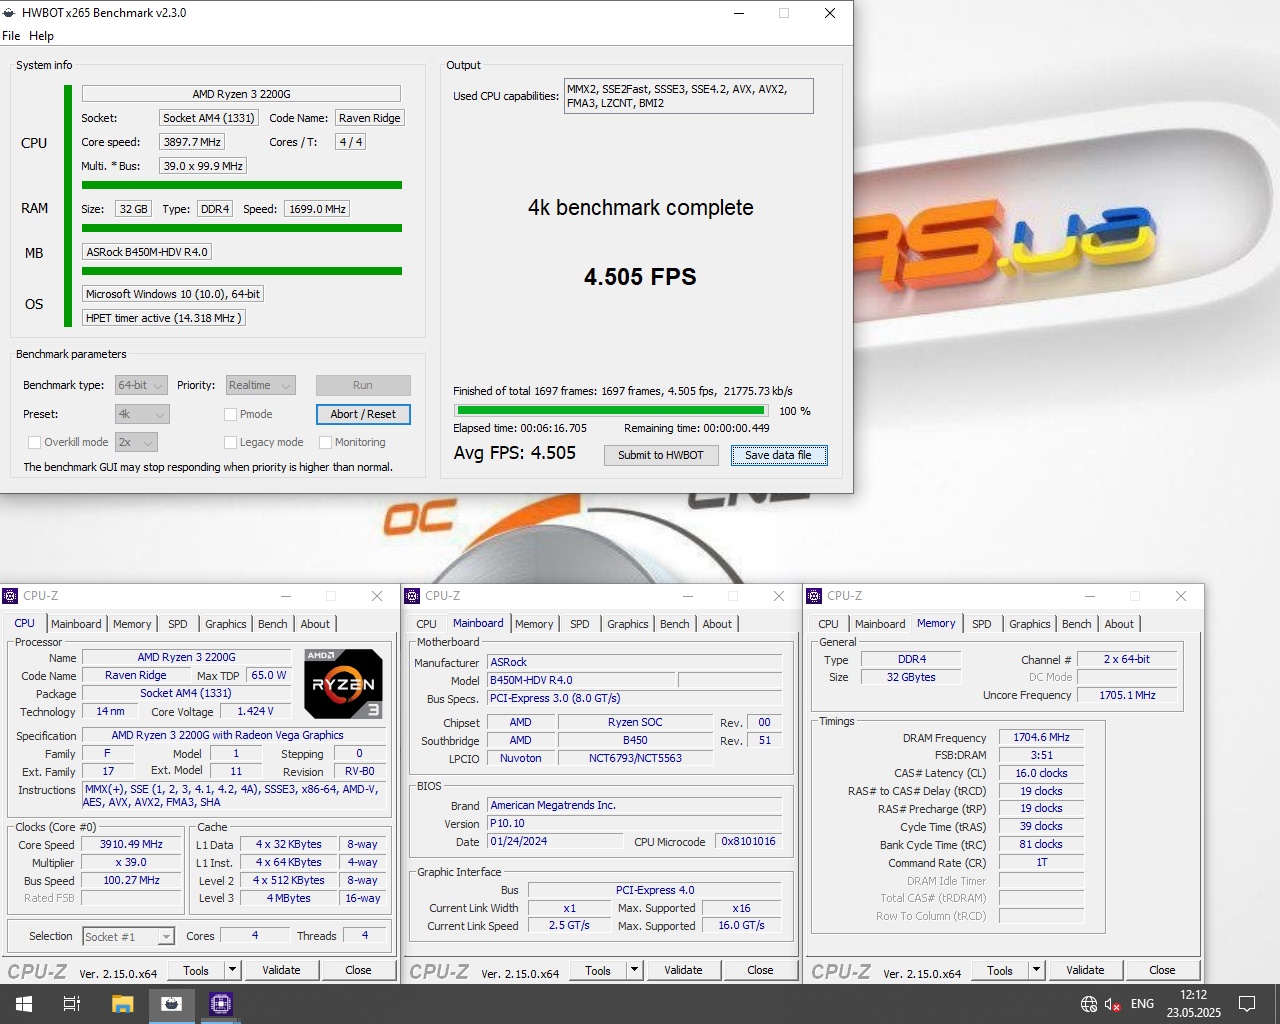Open the Priority Realtime dropdown
Viewport: 1280px width, 1024px height.
tap(261, 385)
